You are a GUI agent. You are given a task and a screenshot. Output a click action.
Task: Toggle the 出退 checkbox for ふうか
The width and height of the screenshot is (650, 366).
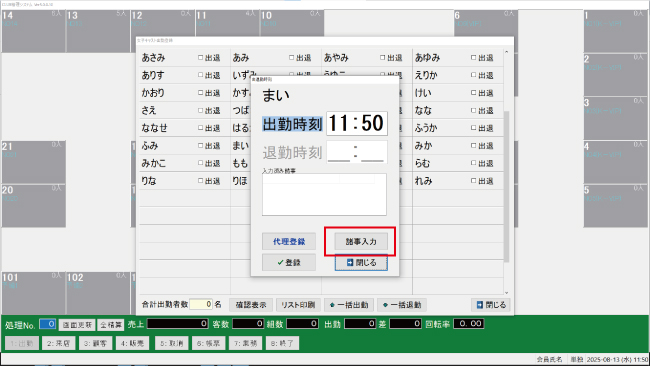coord(473,128)
